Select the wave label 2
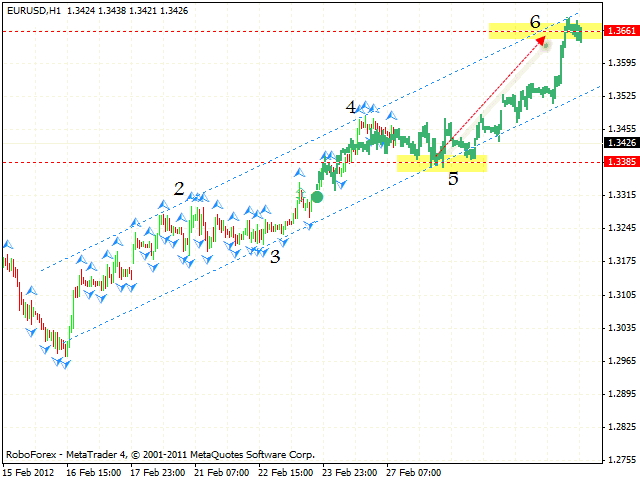The height and width of the screenshot is (480, 640). pyautogui.click(x=179, y=188)
